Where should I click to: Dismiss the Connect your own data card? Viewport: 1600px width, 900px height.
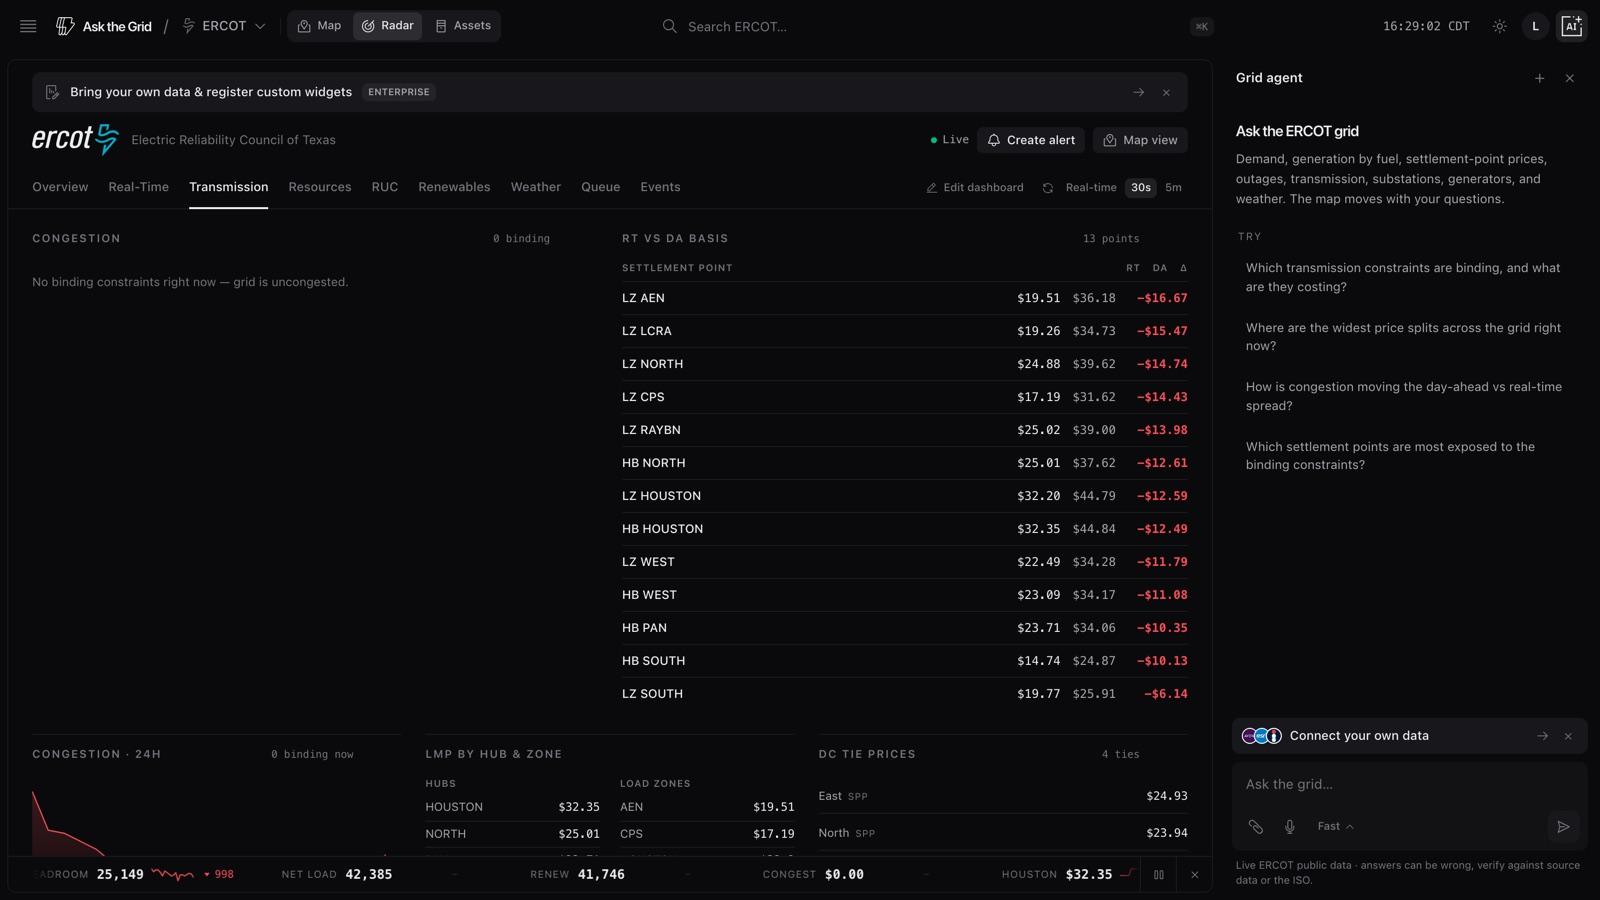point(1568,736)
